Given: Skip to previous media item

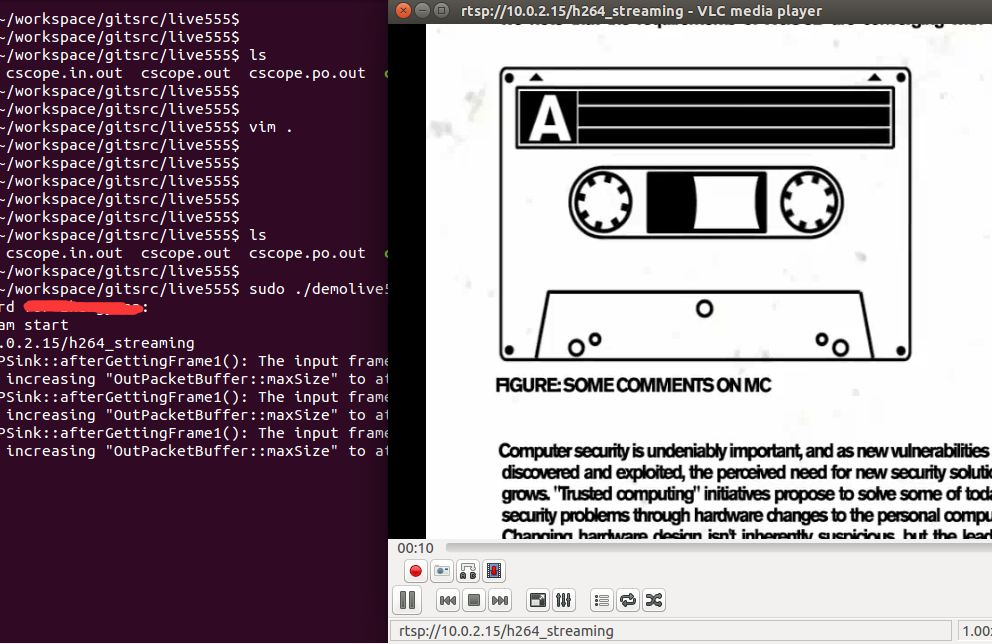Looking at the screenshot, I should (448, 600).
